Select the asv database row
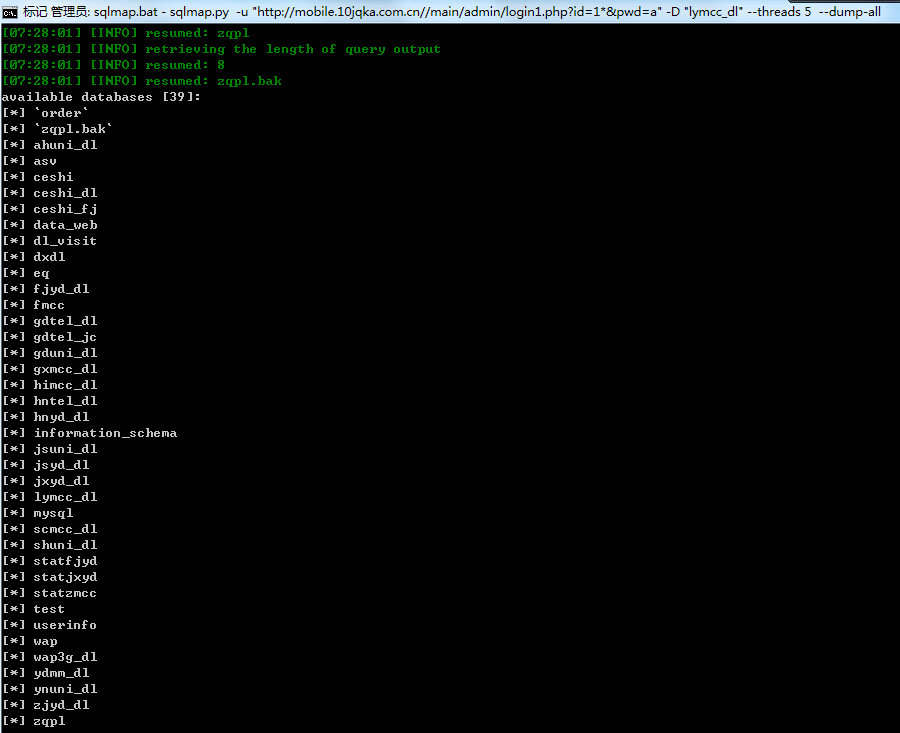This screenshot has height=733, width=900. 29,161
